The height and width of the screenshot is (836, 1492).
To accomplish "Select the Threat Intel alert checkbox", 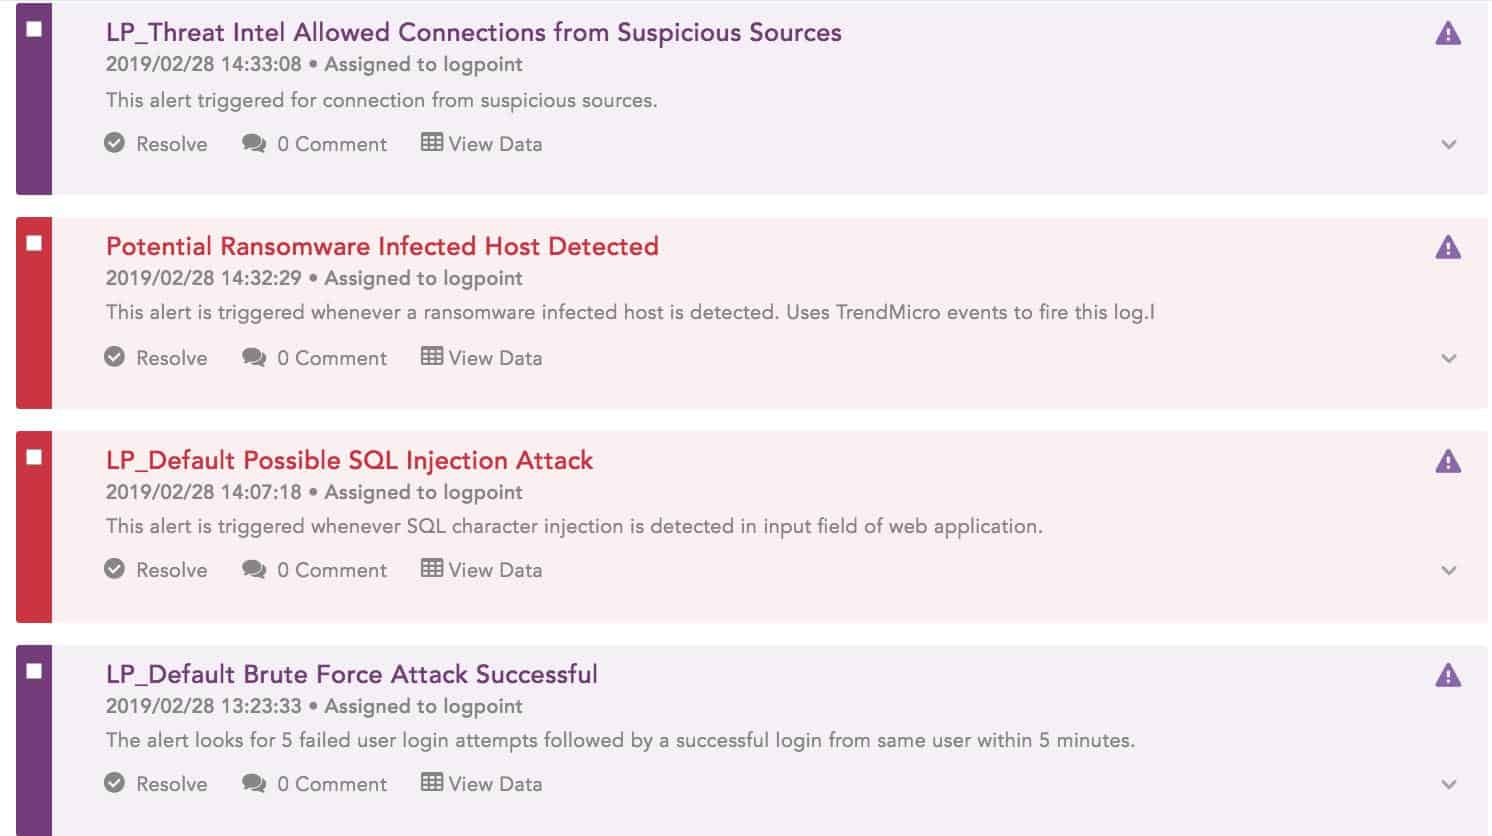I will tap(34, 29).
